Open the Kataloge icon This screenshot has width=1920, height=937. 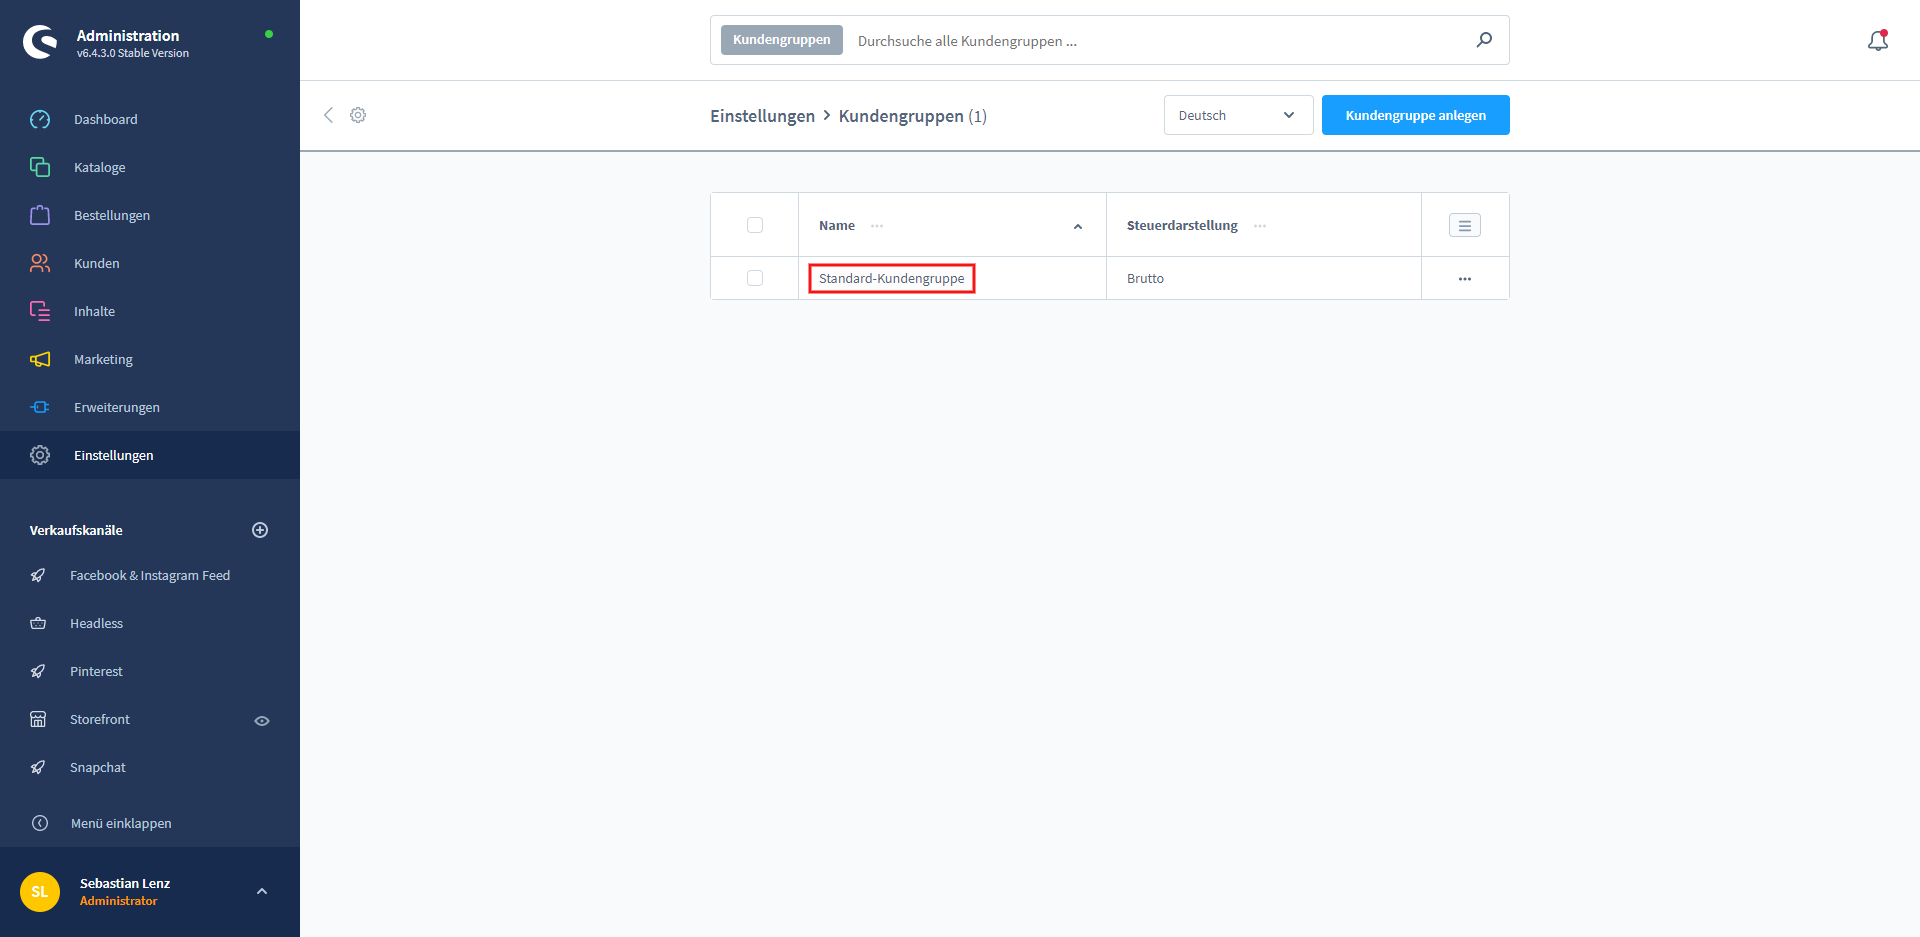click(40, 167)
